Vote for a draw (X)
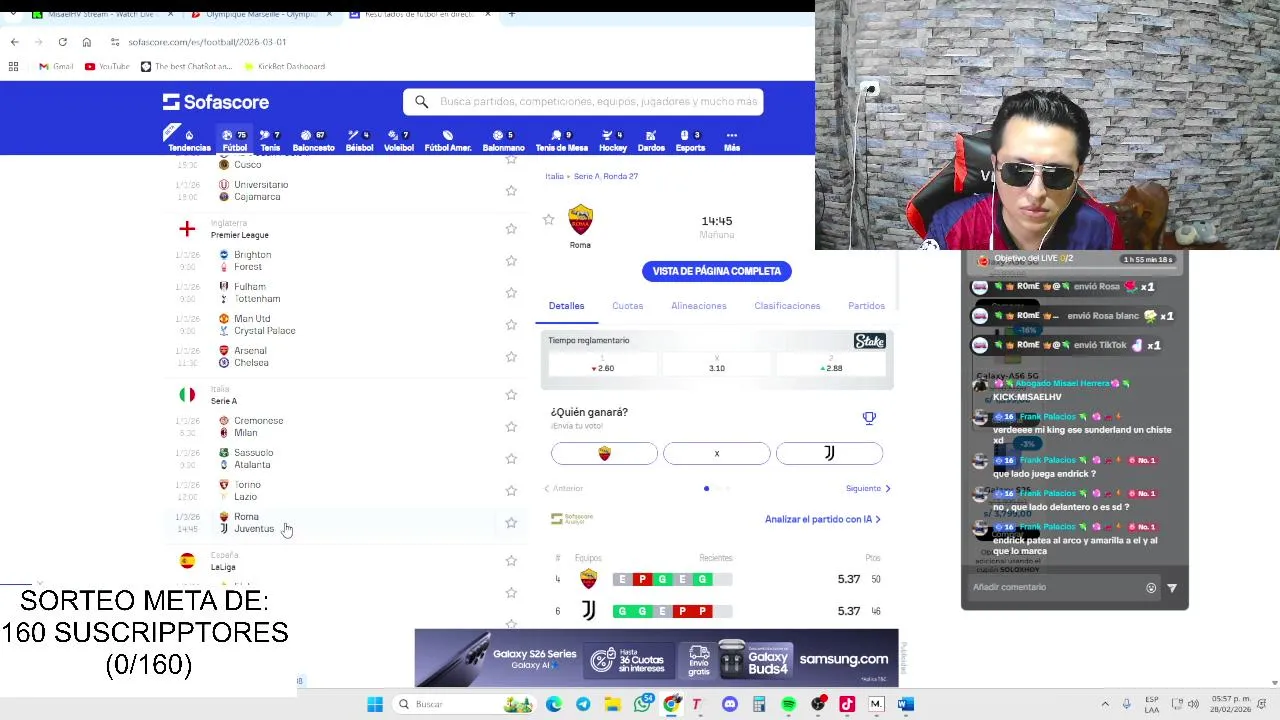Screen dimensions: 1280x720 (717, 454)
